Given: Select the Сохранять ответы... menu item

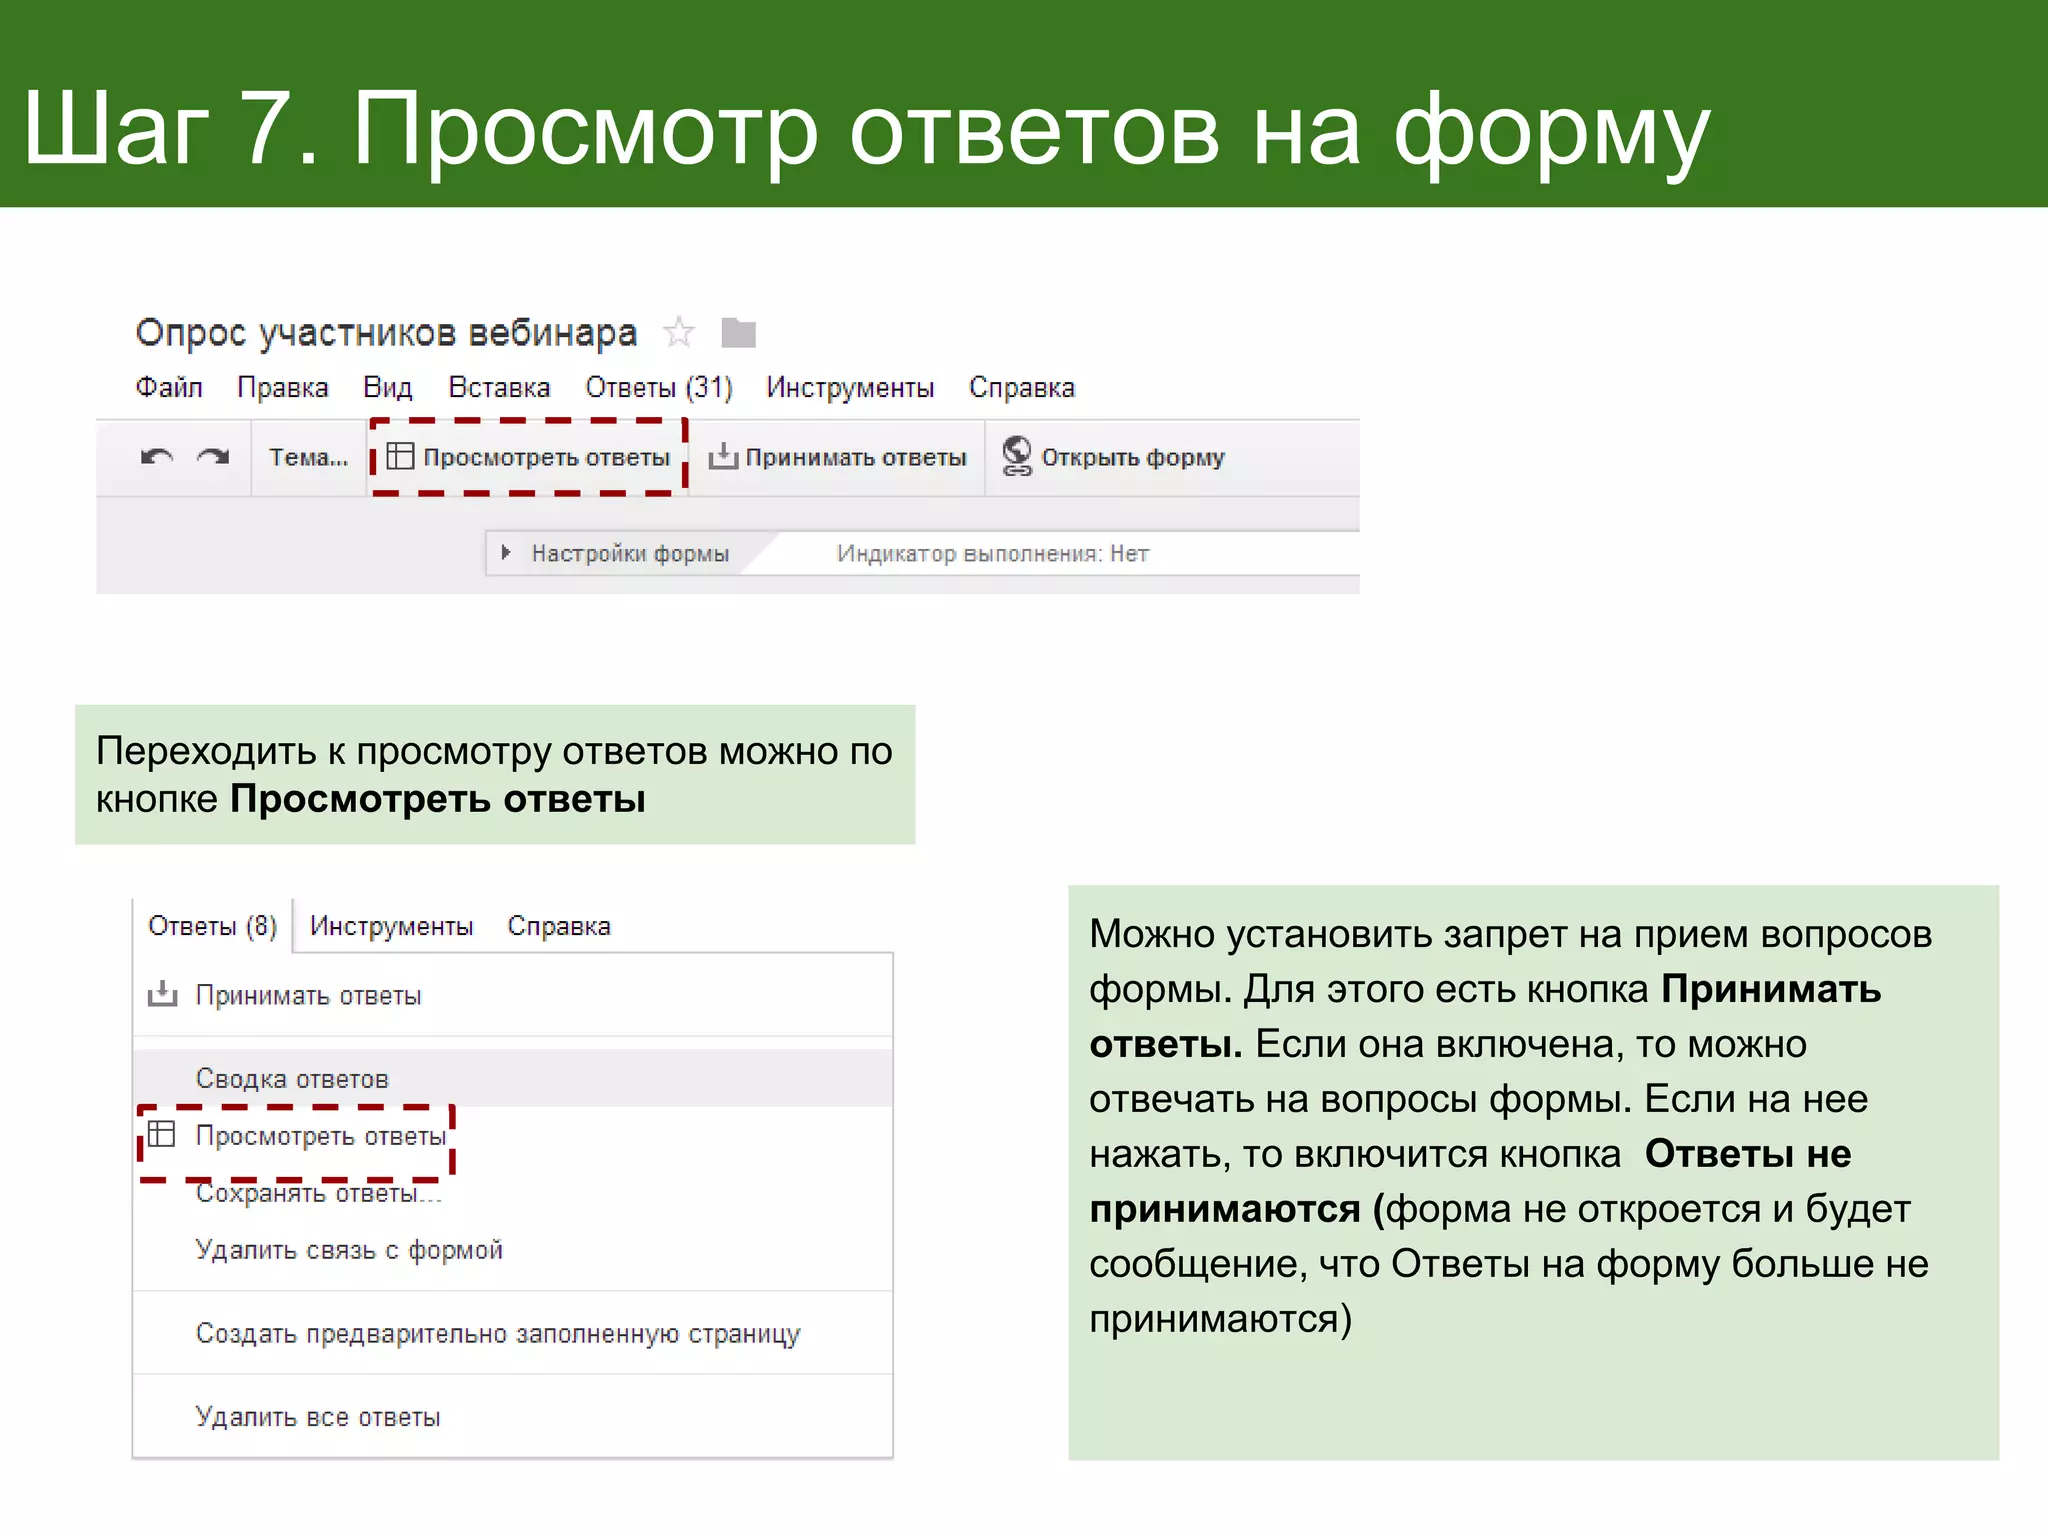Looking at the screenshot, I should point(512,1193).
